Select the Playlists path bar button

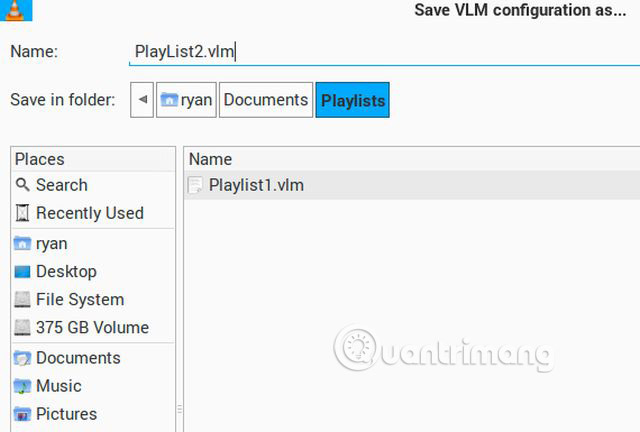(x=352, y=100)
